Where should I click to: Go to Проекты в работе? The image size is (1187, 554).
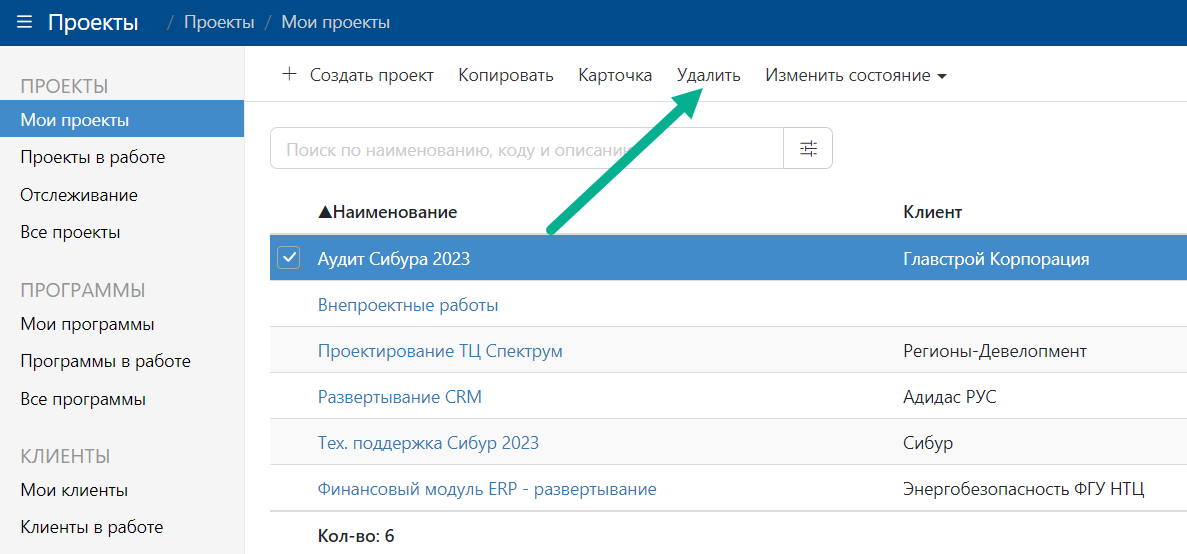coord(92,157)
